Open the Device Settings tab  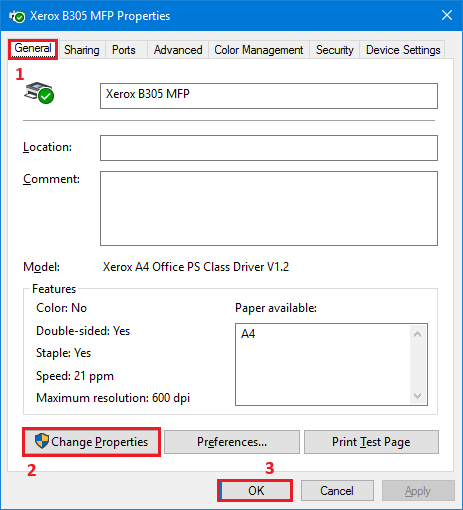403,50
